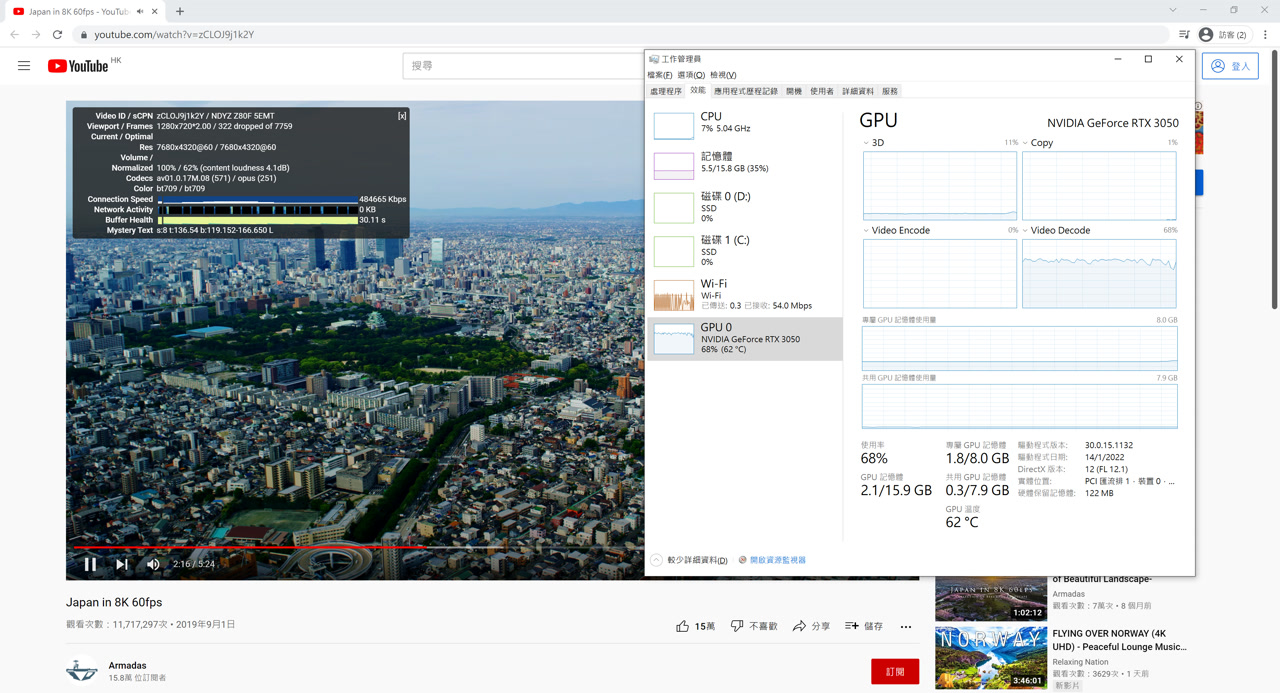Screen dimensions: 1280x693
Task: Open Chrome media control icon
Action: 1184,34
